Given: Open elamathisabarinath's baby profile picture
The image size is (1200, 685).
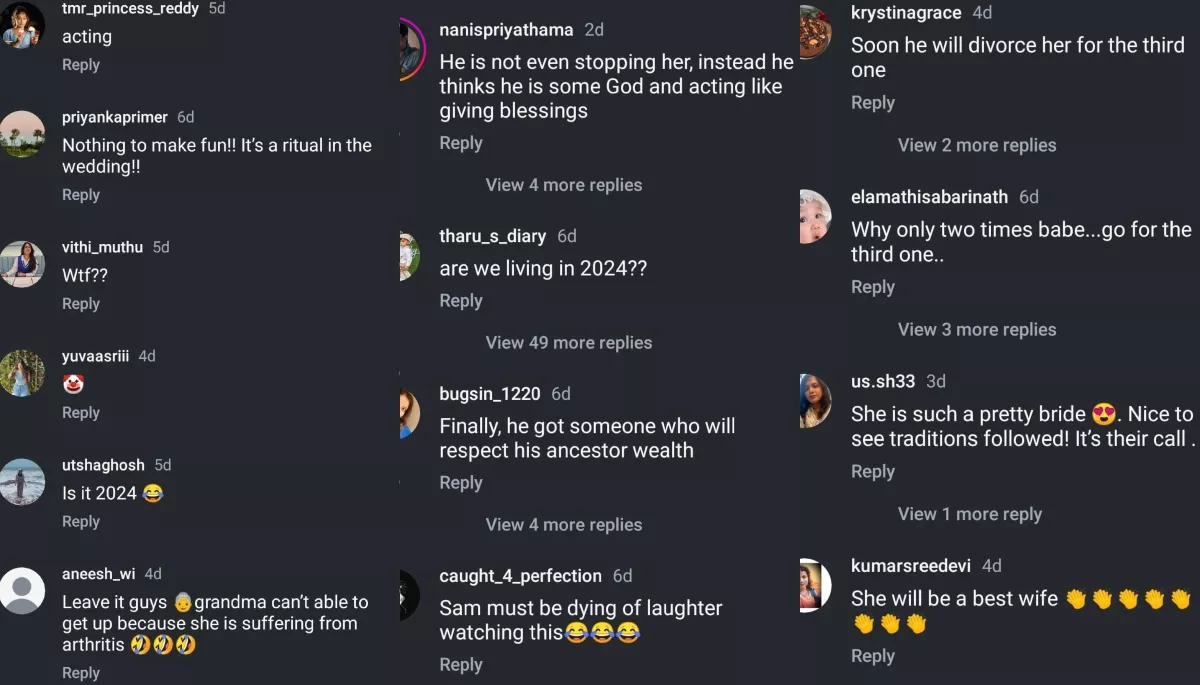Looking at the screenshot, I should pyautogui.click(x=815, y=216).
